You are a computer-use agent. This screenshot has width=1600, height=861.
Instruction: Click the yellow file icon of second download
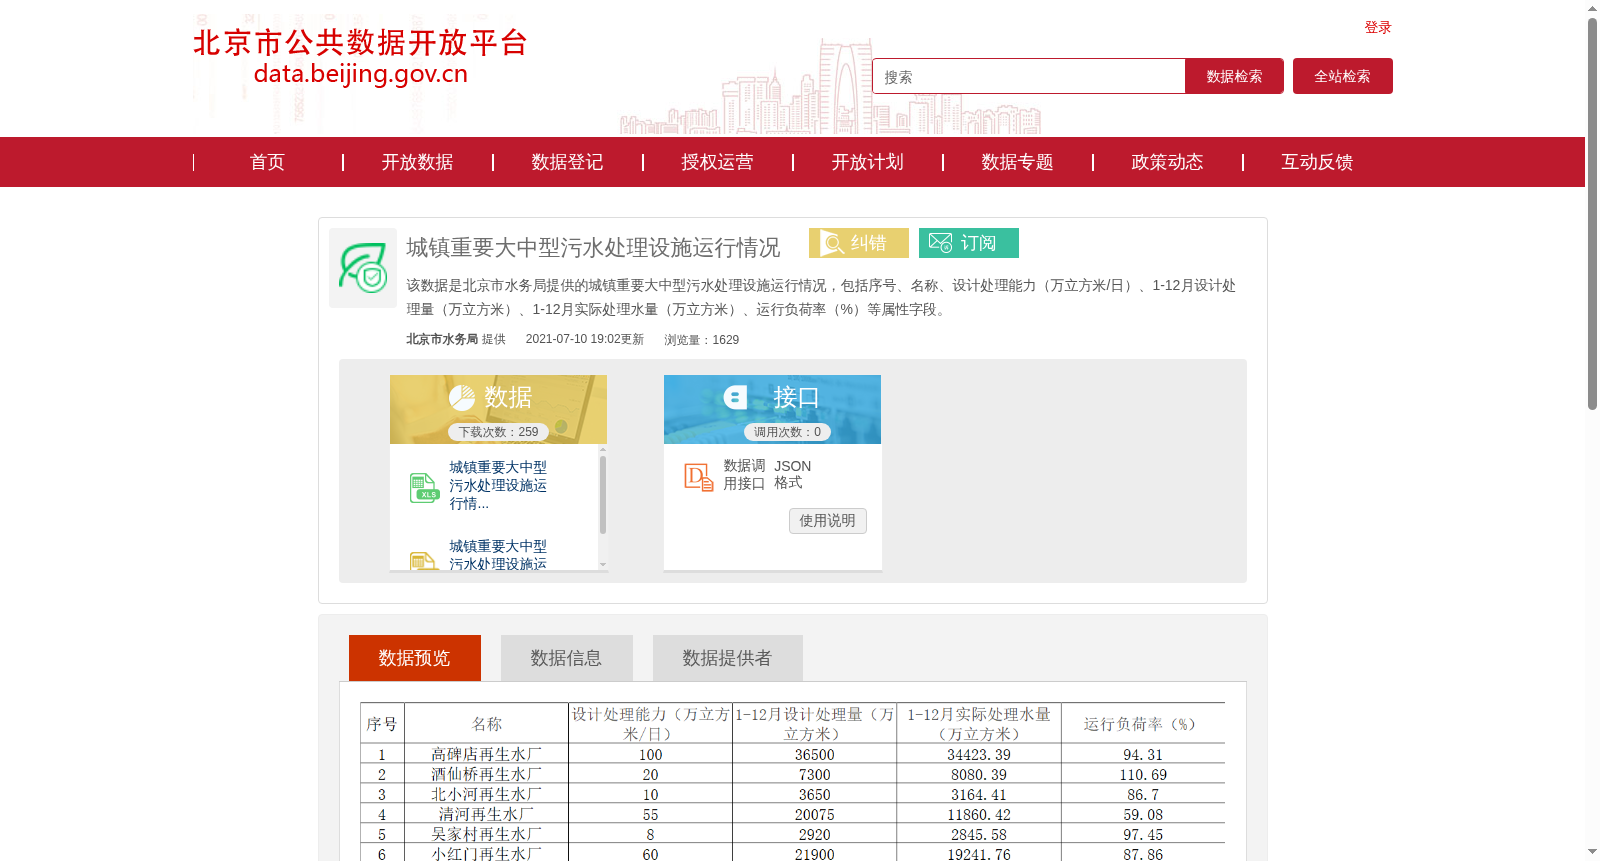424,561
